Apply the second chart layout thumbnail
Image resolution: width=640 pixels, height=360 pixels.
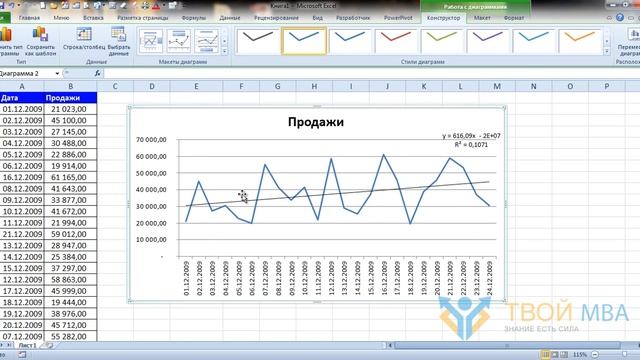179,41
